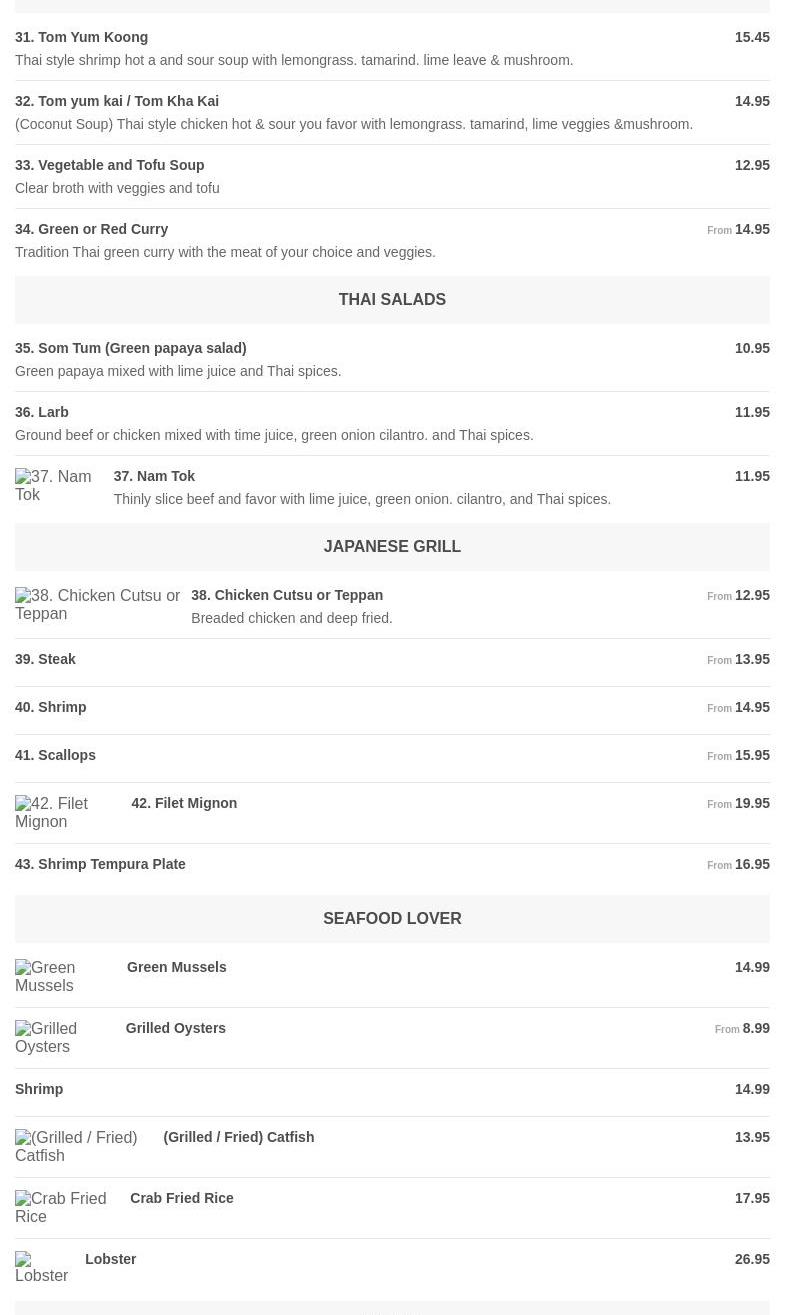
Task: Pick 35. Som Tum green papaya salad
Action: (130, 348)
